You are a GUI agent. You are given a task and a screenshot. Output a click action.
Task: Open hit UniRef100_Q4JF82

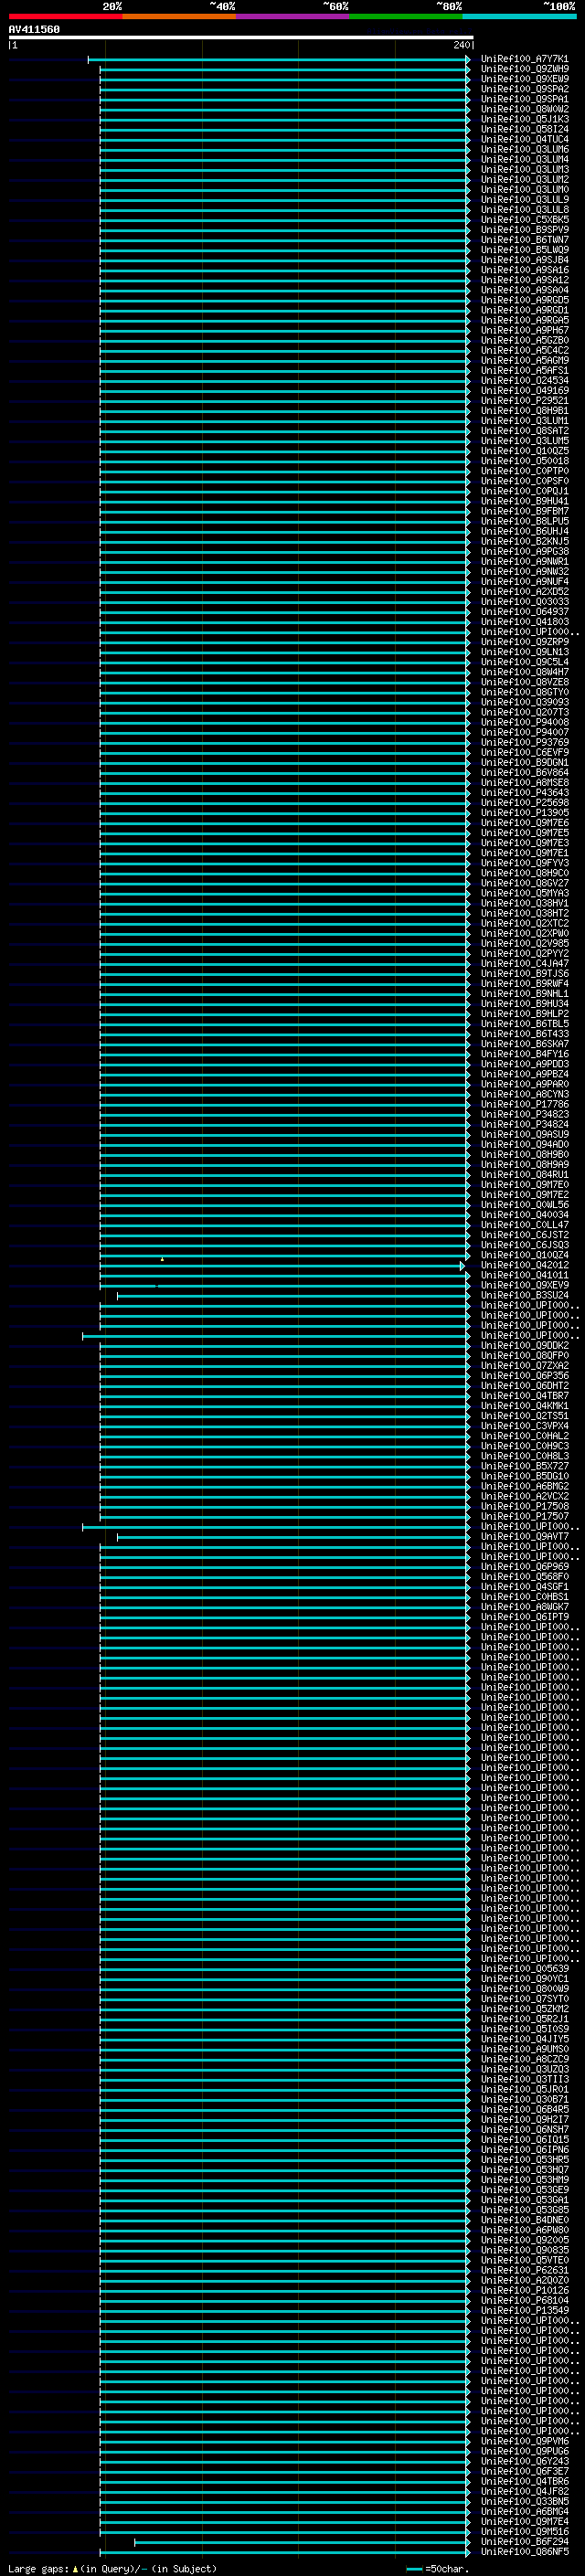click(x=524, y=2491)
